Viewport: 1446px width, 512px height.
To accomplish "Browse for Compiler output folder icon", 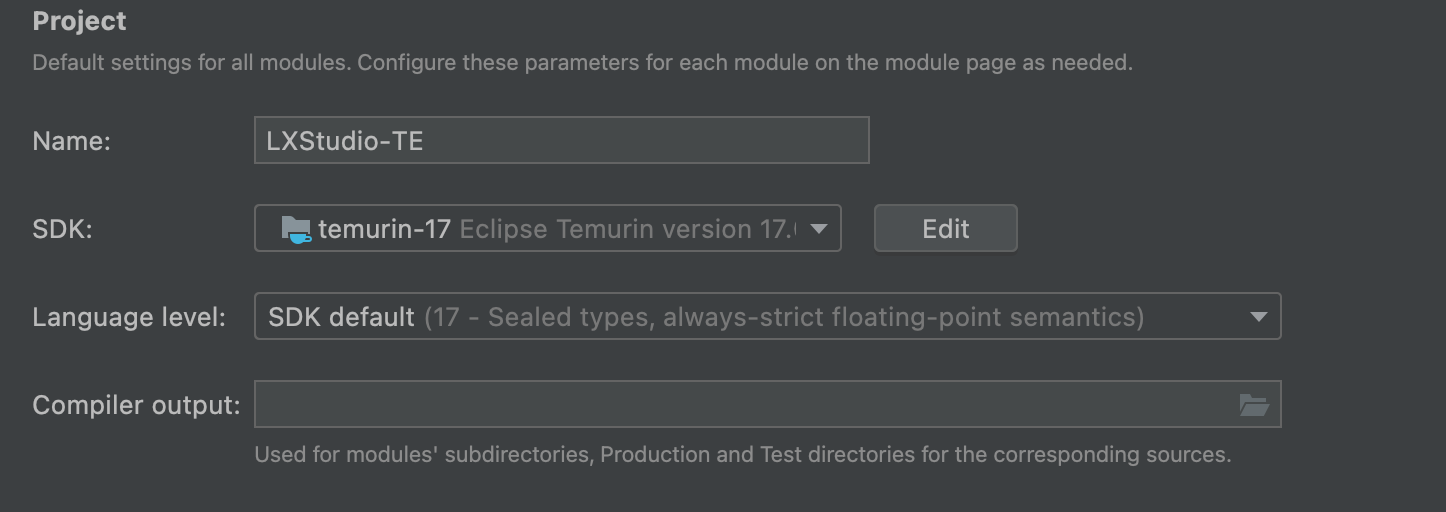I will [x=1253, y=405].
